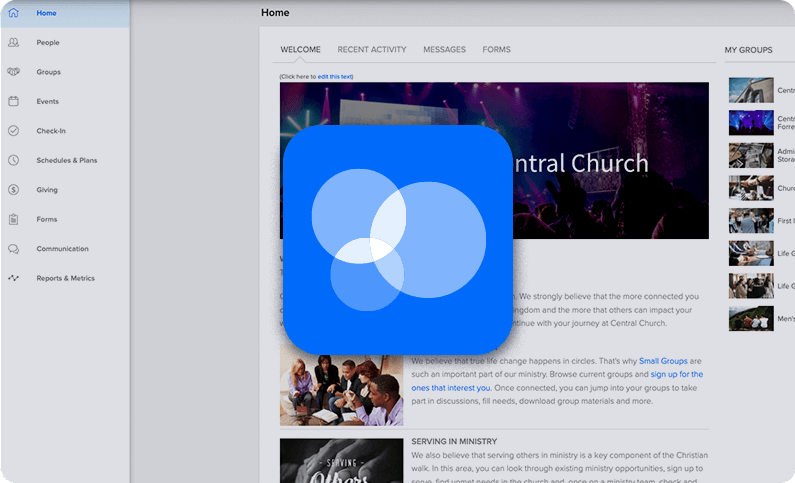
Task: Switch to the Recent Activity tab
Action: tap(372, 49)
